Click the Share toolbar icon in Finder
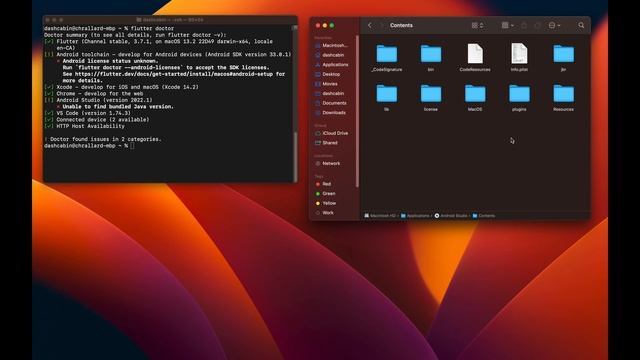 tap(524, 25)
